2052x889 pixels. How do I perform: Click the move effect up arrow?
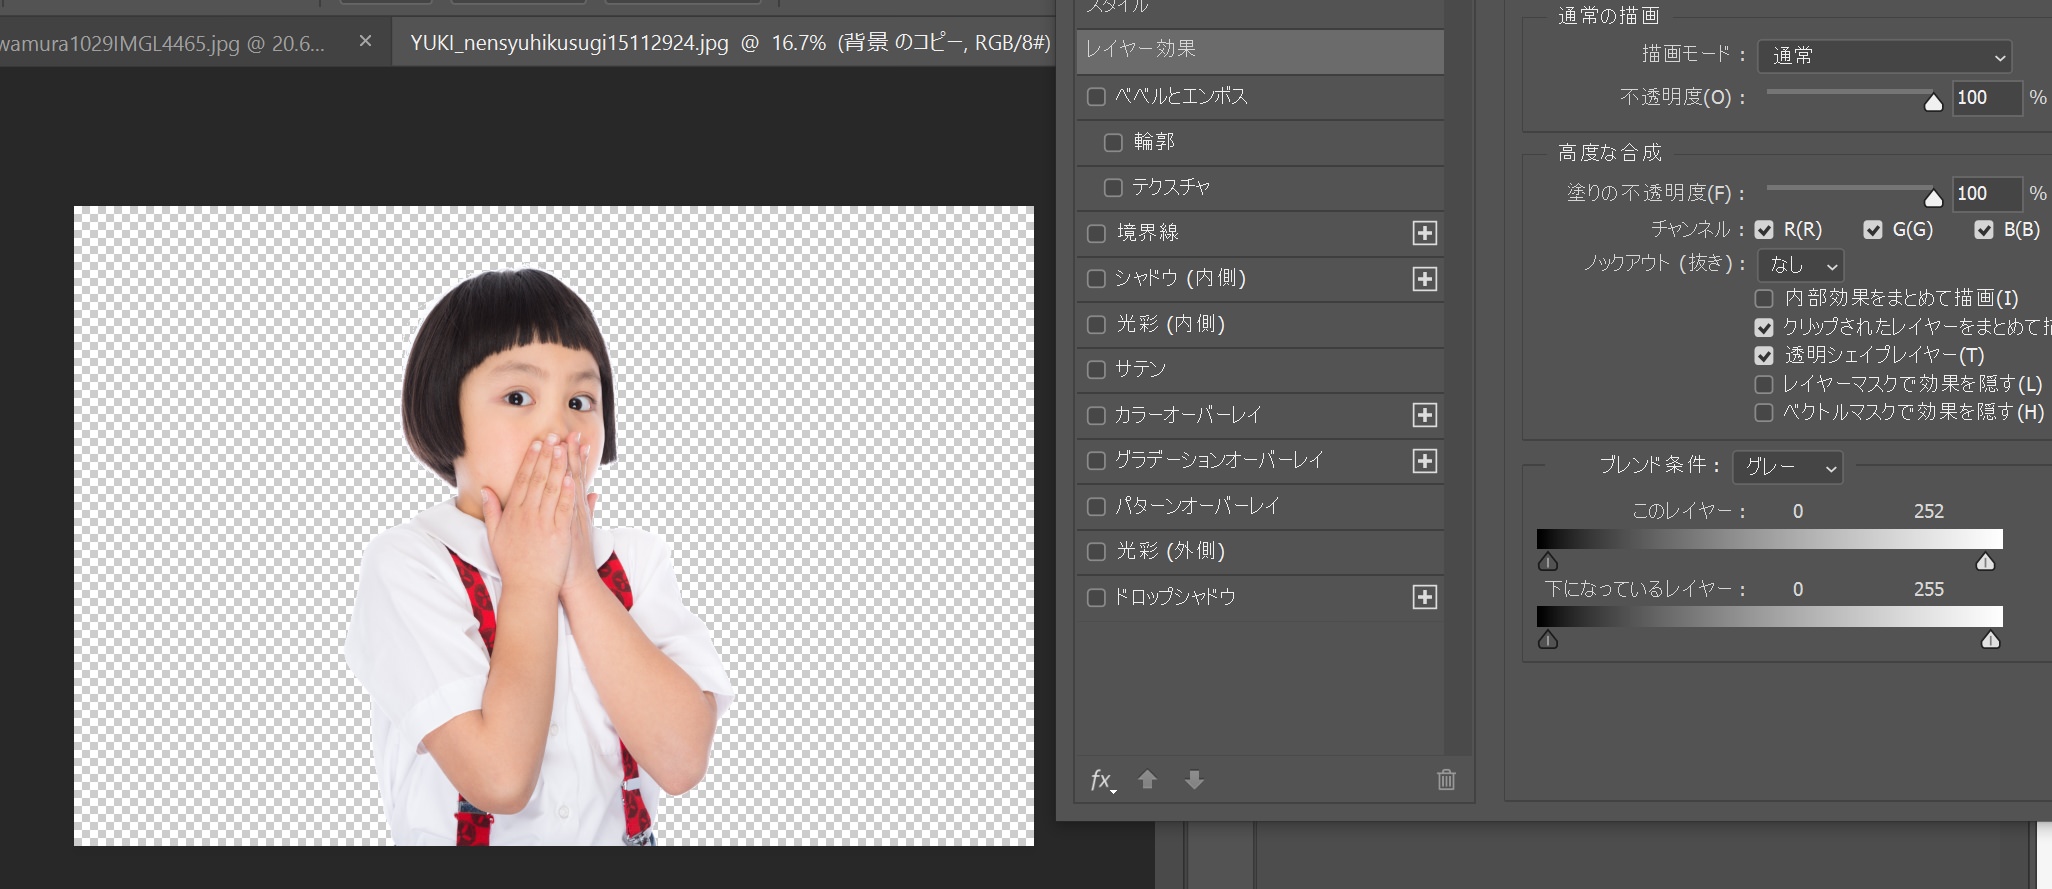(1147, 780)
